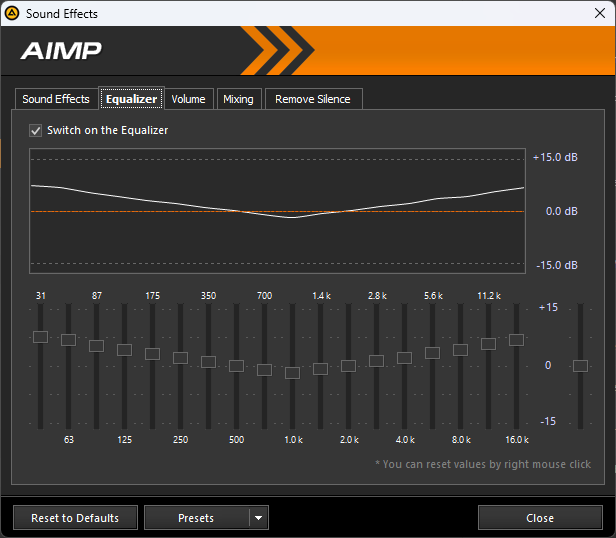Screen dimensions: 616x538
Task: Close the Sound Effects window with X
Action: 600,13
